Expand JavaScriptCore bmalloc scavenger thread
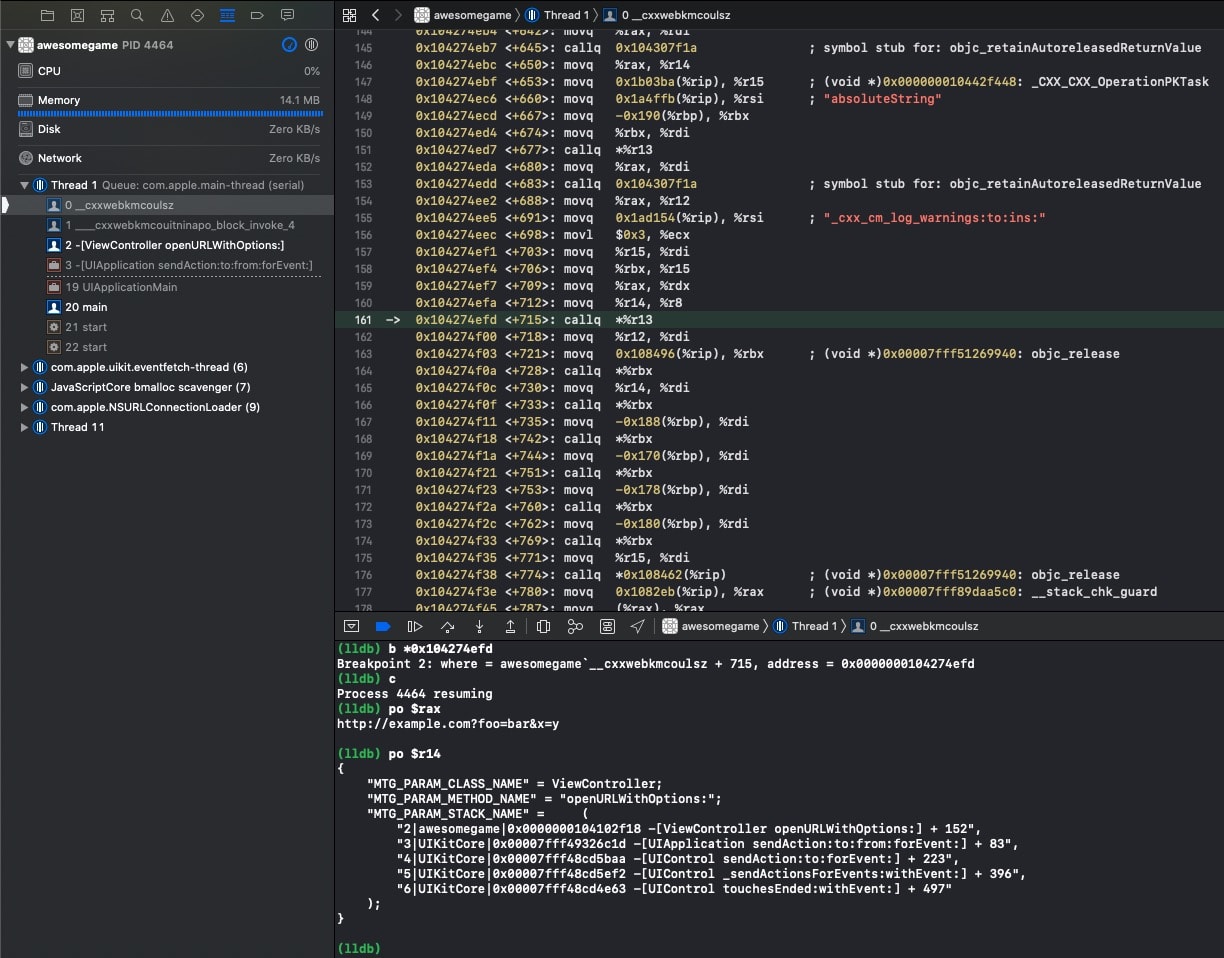The height and width of the screenshot is (958, 1224). [24, 387]
